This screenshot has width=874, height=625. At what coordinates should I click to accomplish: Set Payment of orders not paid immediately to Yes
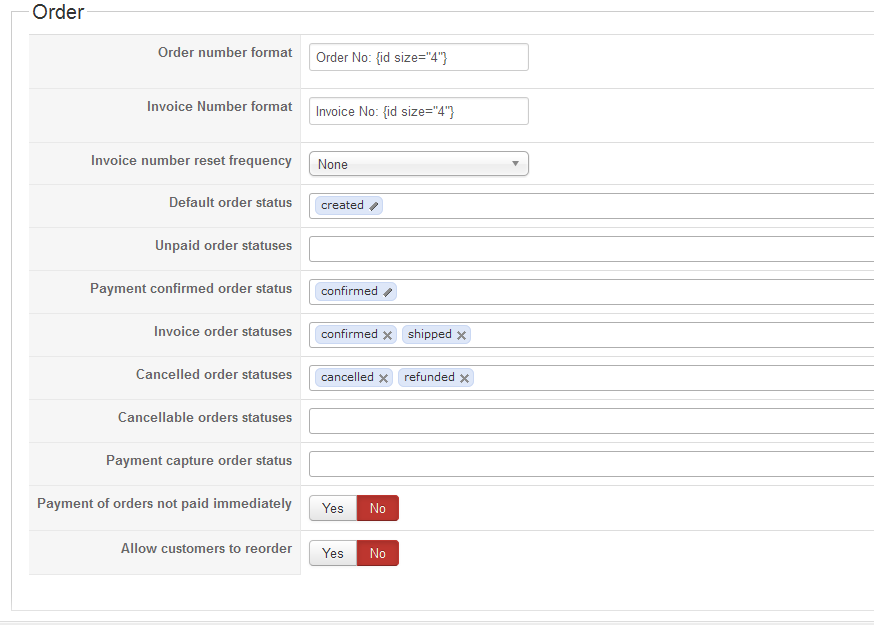(333, 508)
